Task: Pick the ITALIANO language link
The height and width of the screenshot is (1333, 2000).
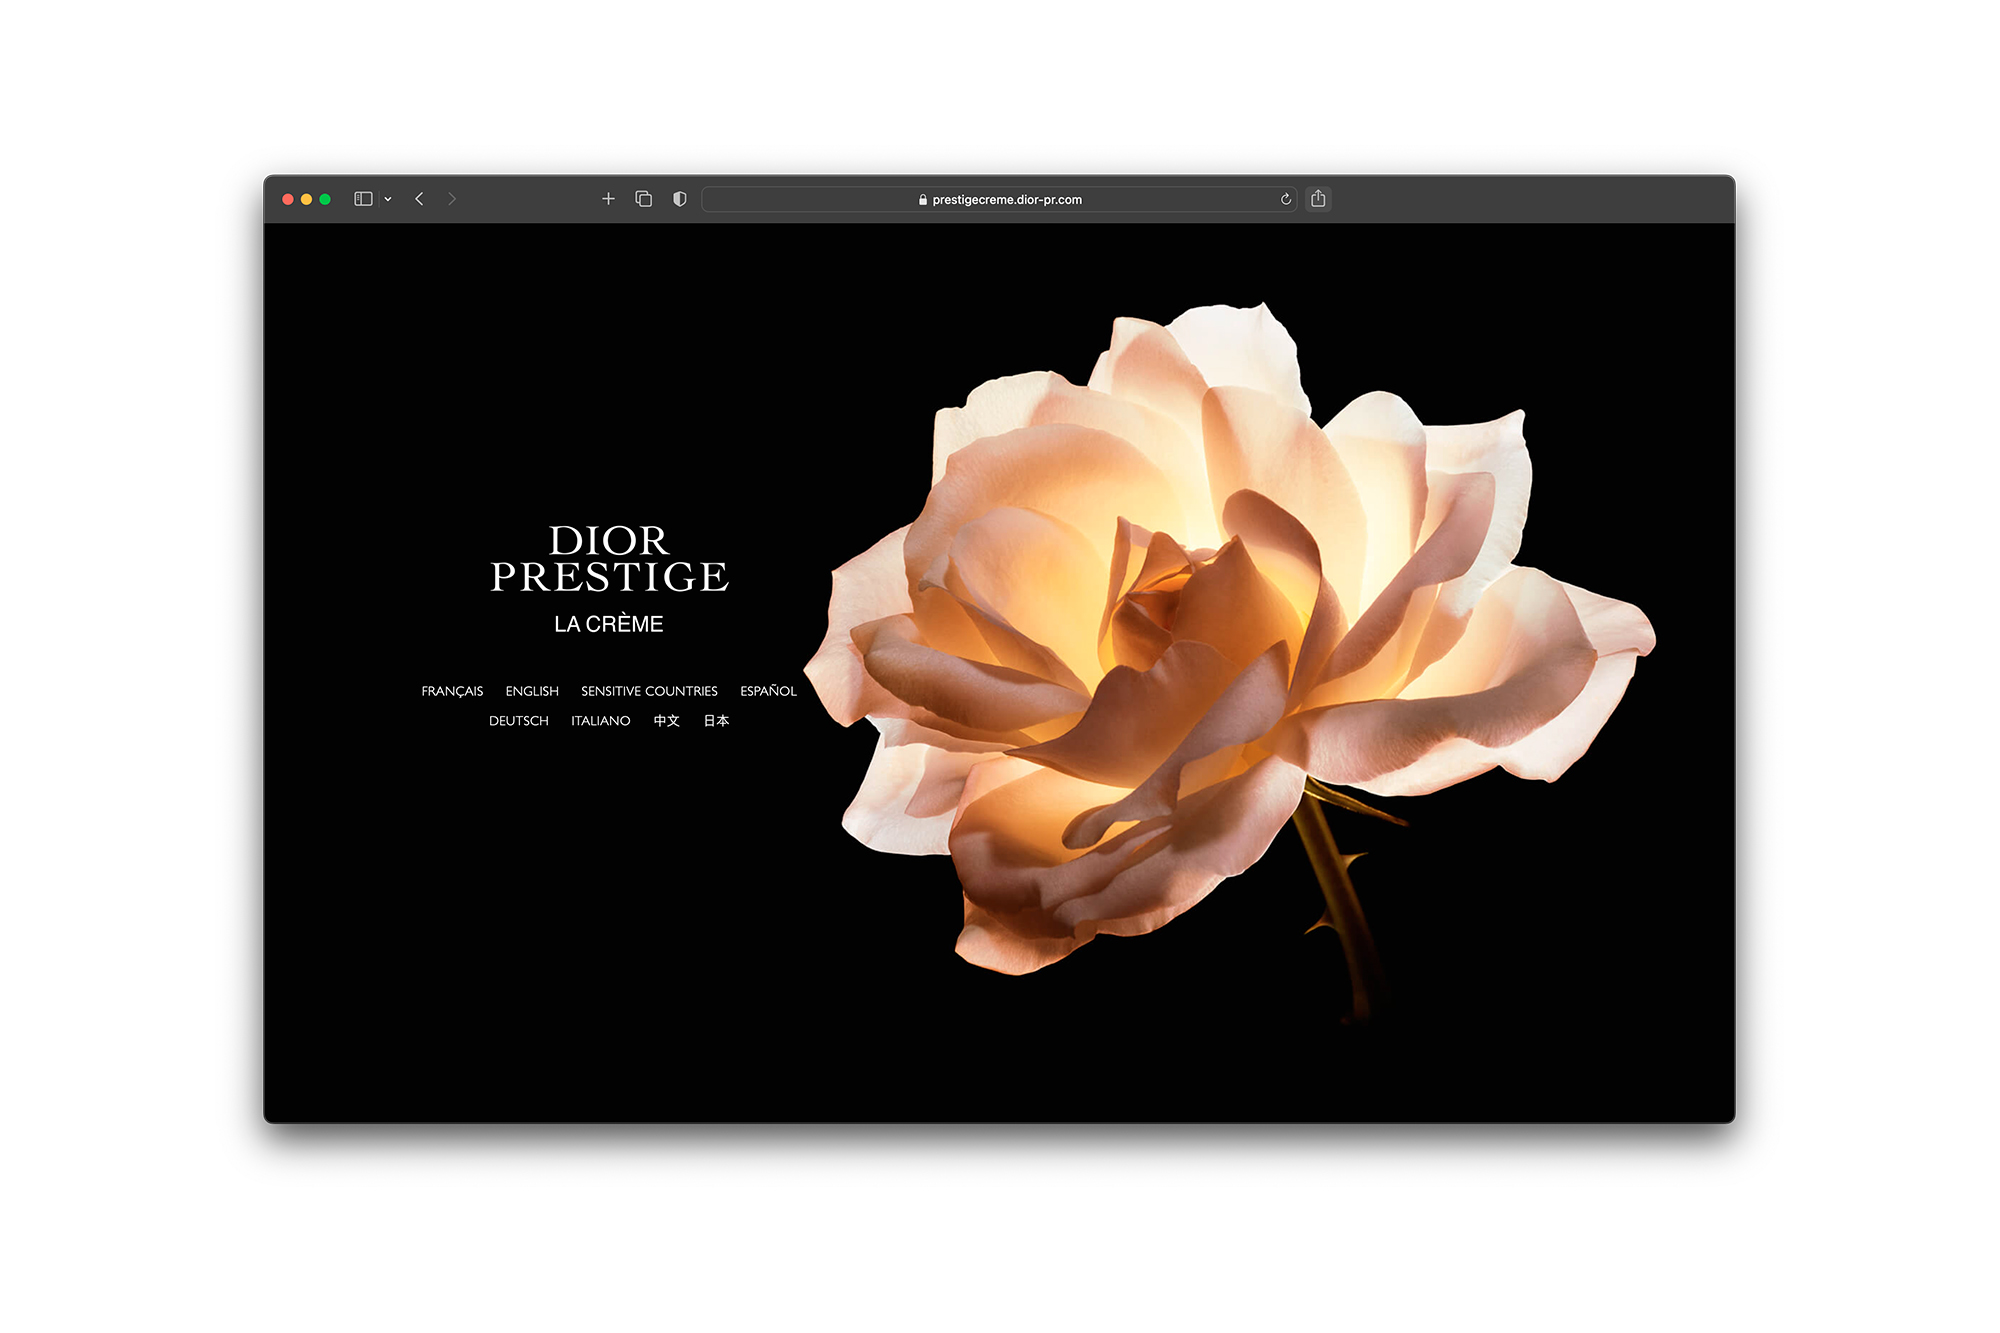Action: (x=600, y=721)
